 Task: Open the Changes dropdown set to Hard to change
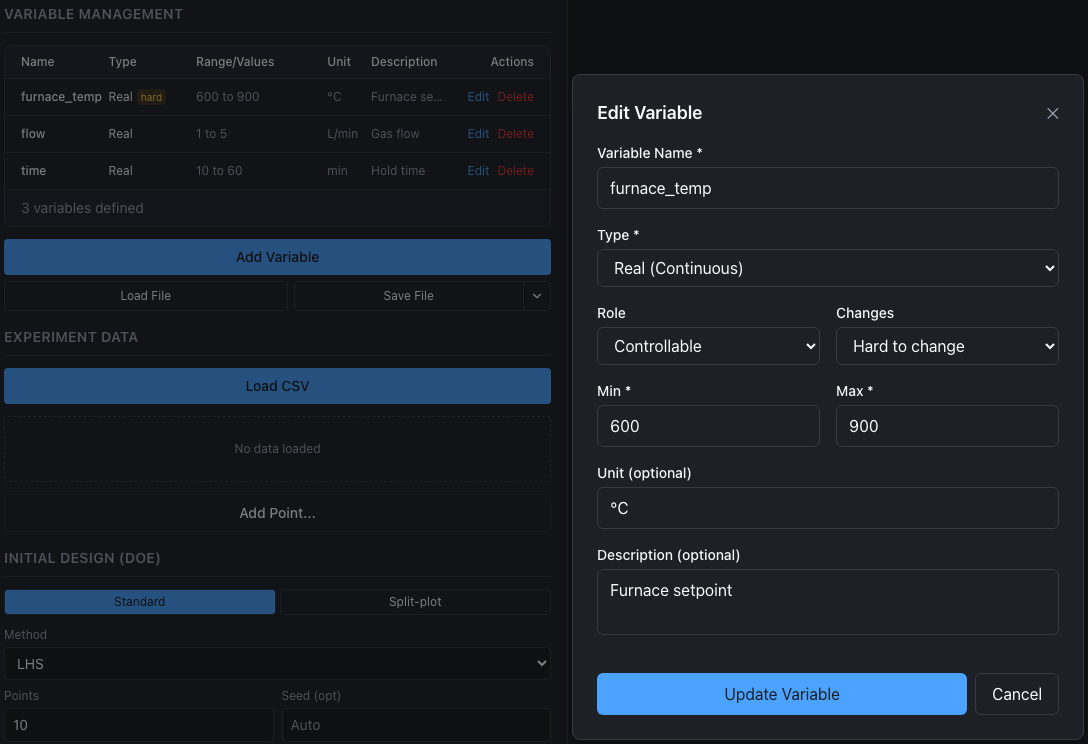click(946, 346)
